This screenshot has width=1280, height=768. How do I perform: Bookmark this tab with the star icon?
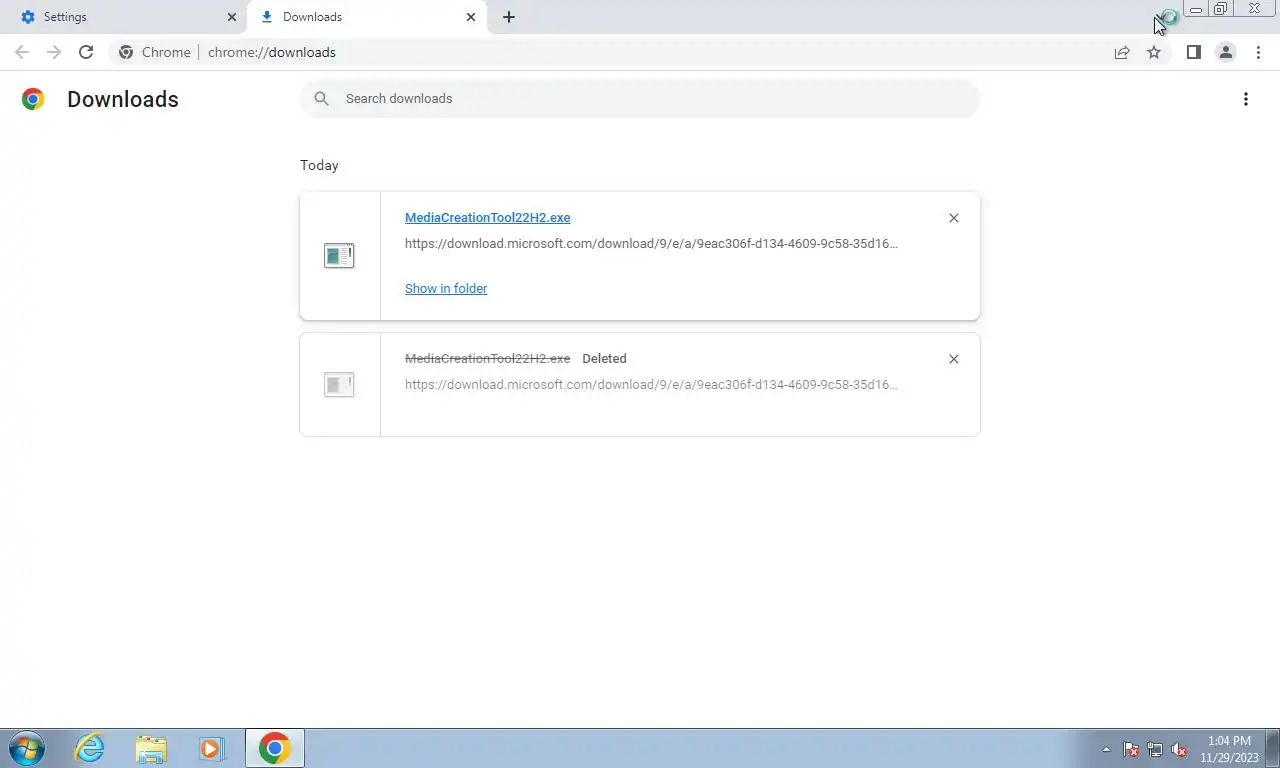(1154, 52)
